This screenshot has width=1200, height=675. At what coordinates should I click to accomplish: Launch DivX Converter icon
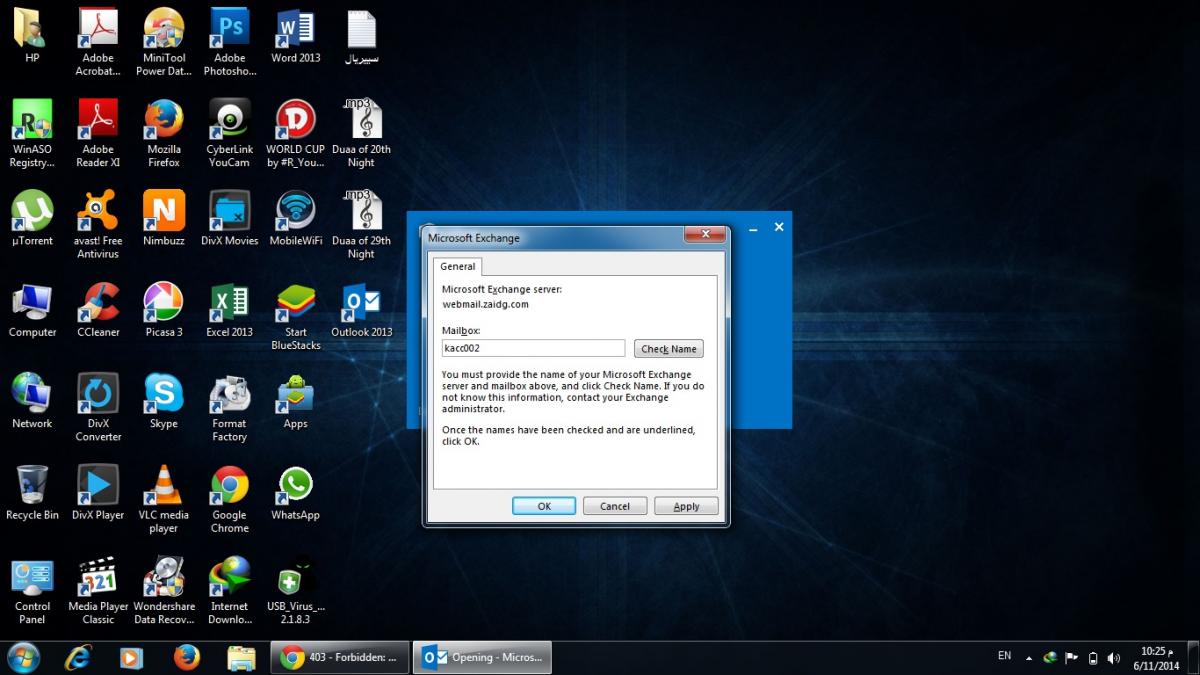coord(98,408)
